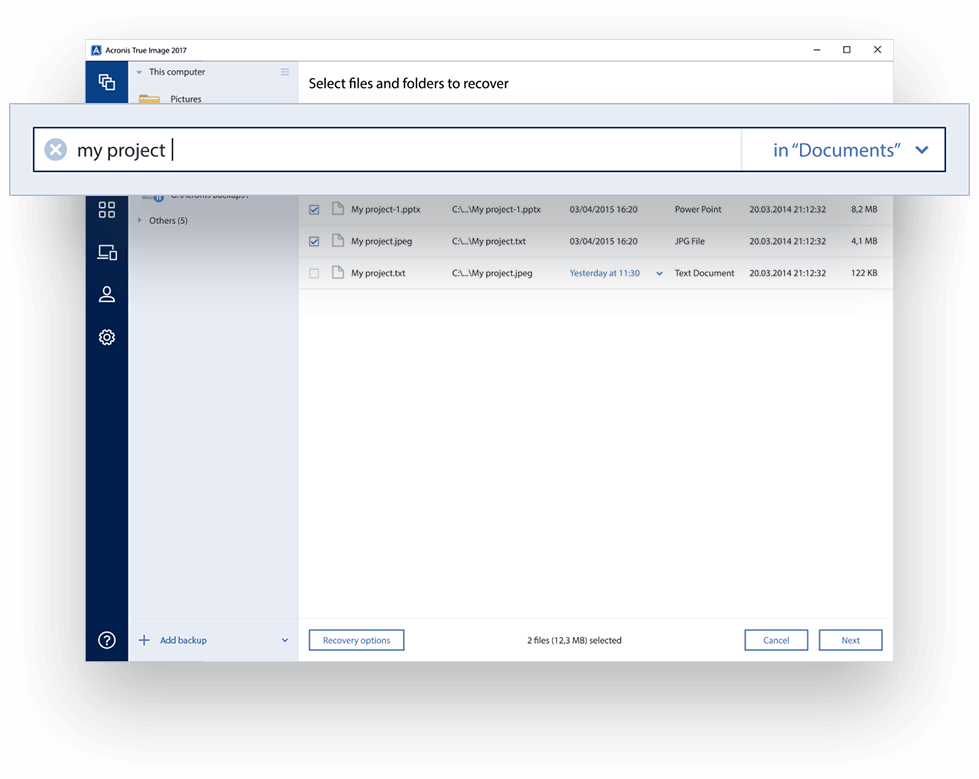Click the 122 KB size cell
979x779 pixels.
pos(863,273)
